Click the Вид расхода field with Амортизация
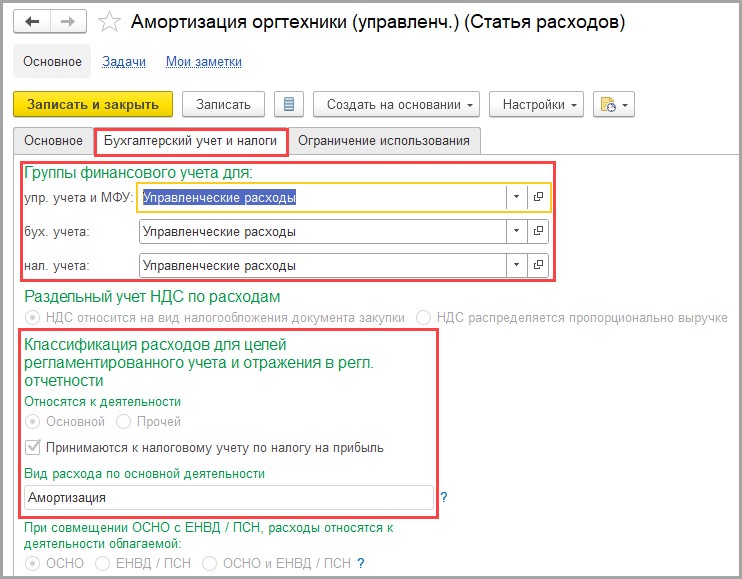This screenshot has width=742, height=579. (229, 497)
